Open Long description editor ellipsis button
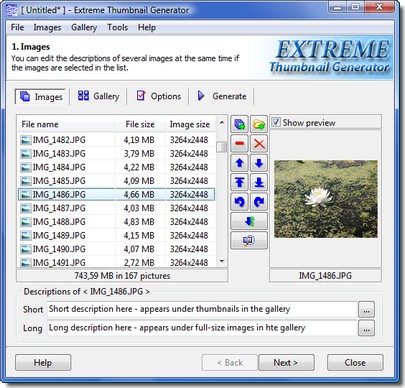405x388 pixels. coord(366,328)
